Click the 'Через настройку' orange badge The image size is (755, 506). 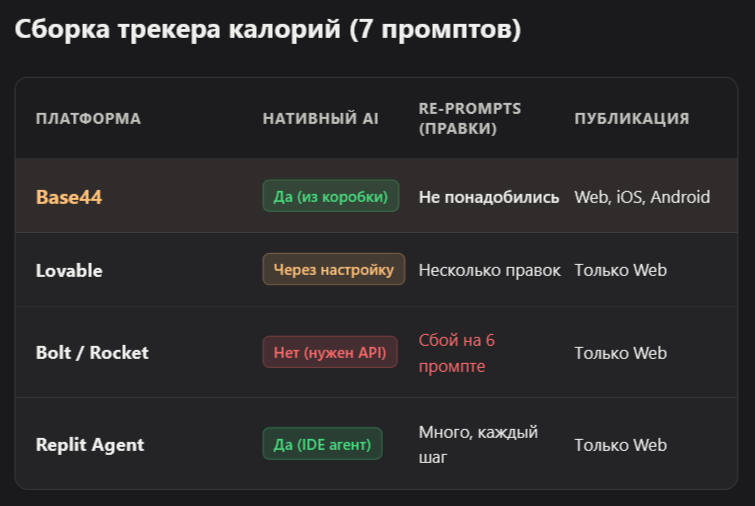click(x=334, y=269)
